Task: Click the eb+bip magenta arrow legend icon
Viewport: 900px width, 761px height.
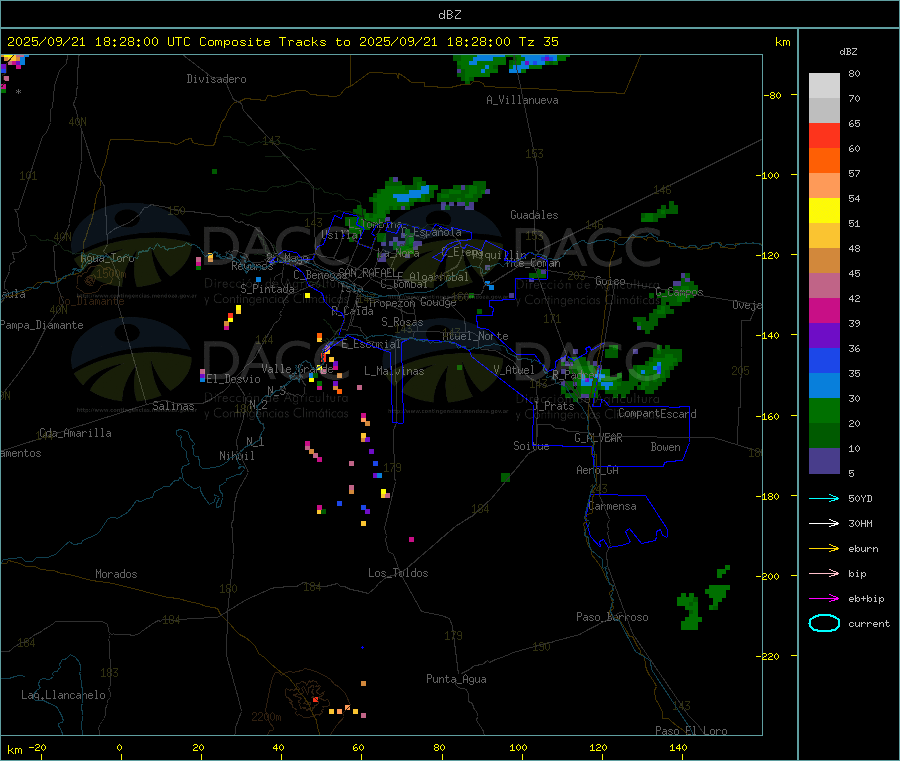Action: click(x=824, y=598)
